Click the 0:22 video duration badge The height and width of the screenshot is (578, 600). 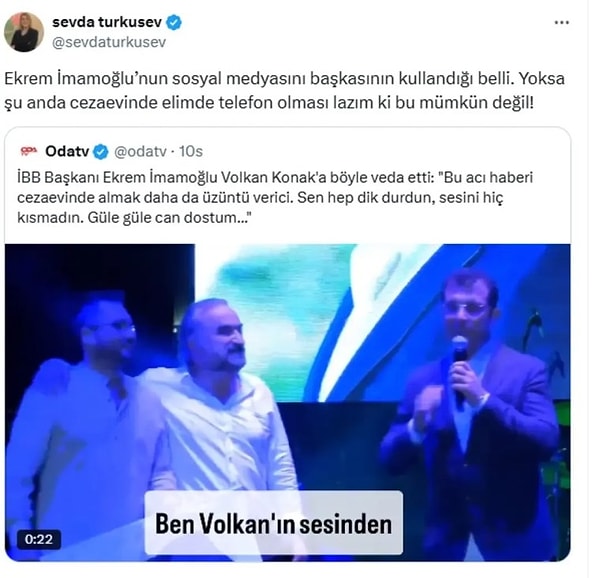click(39, 539)
